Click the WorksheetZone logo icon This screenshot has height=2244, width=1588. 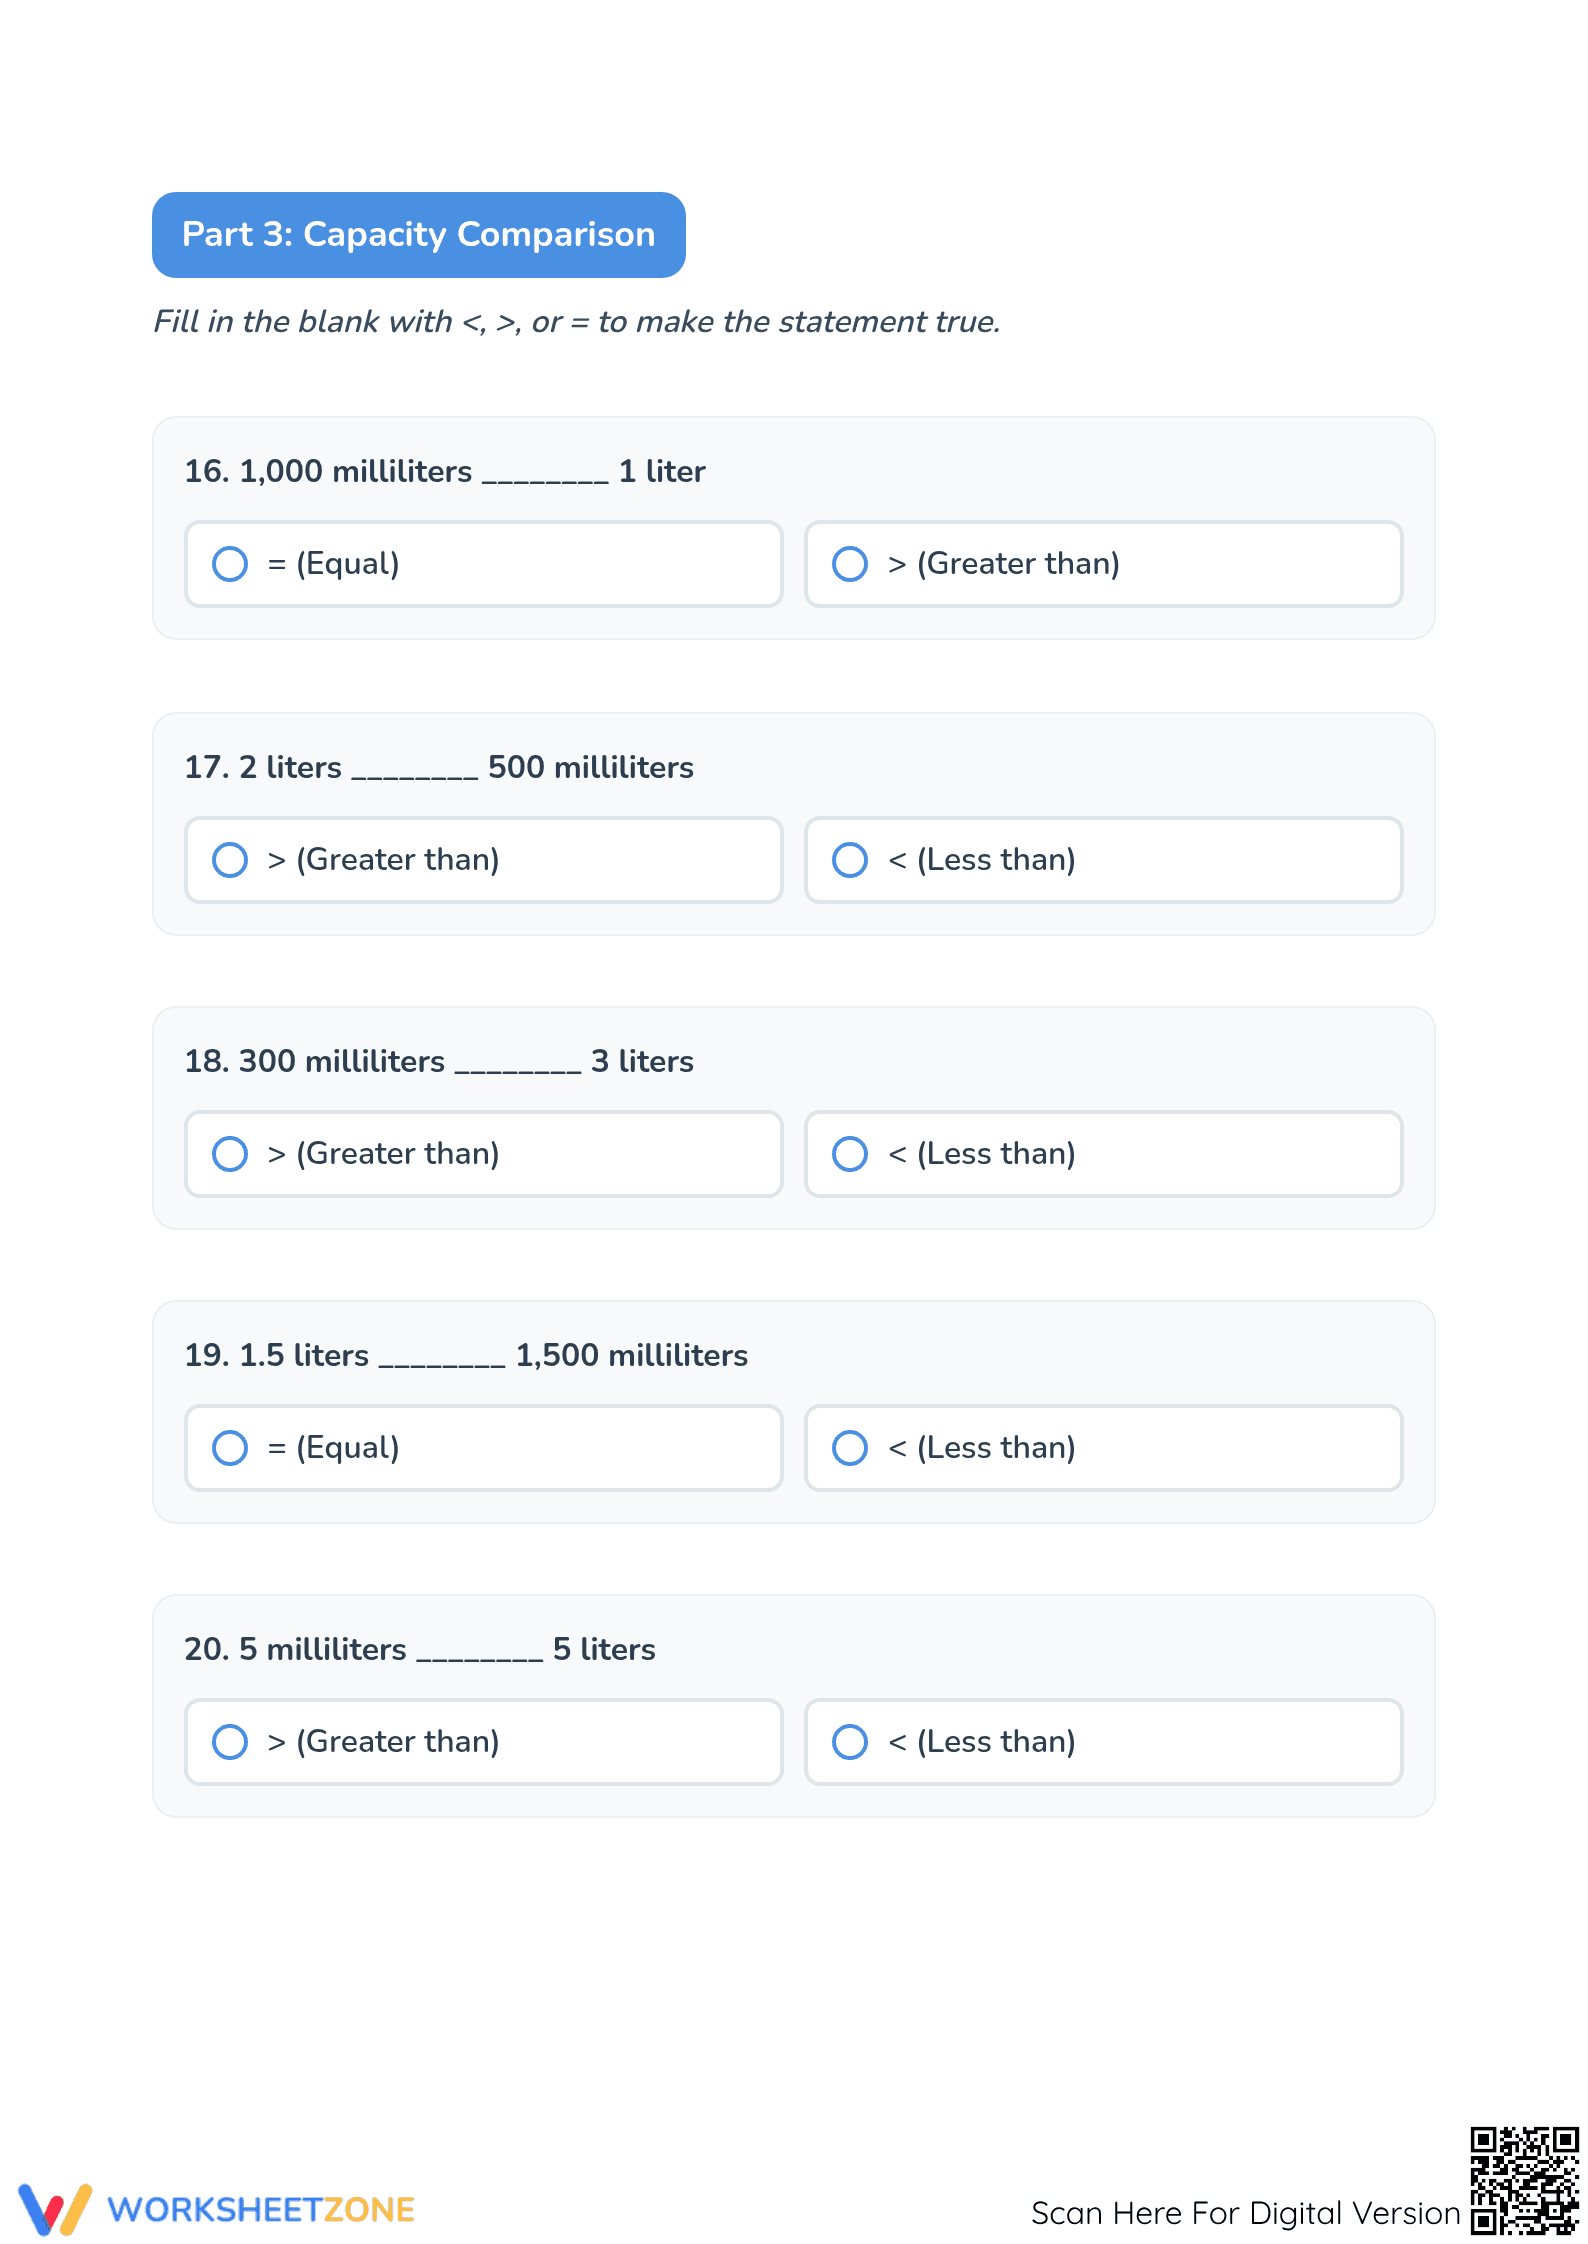coord(55,2209)
